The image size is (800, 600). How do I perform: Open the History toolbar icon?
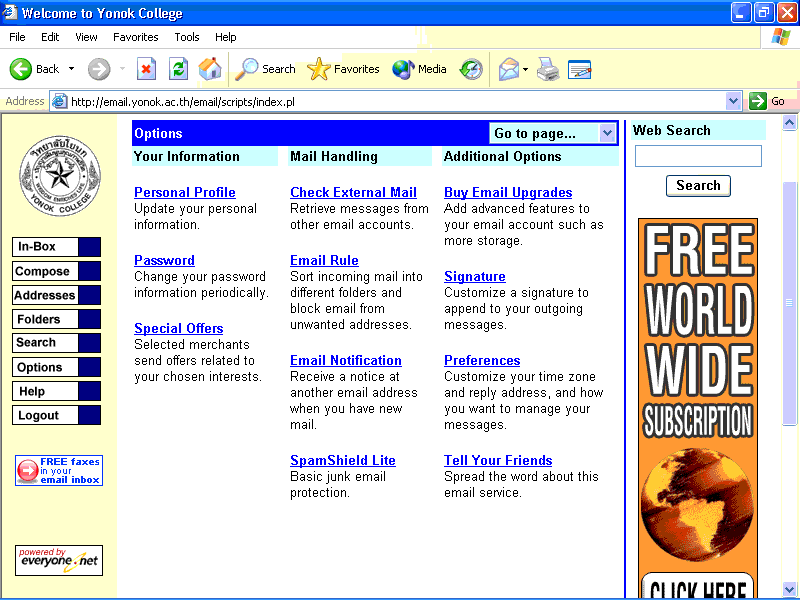pyautogui.click(x=471, y=69)
